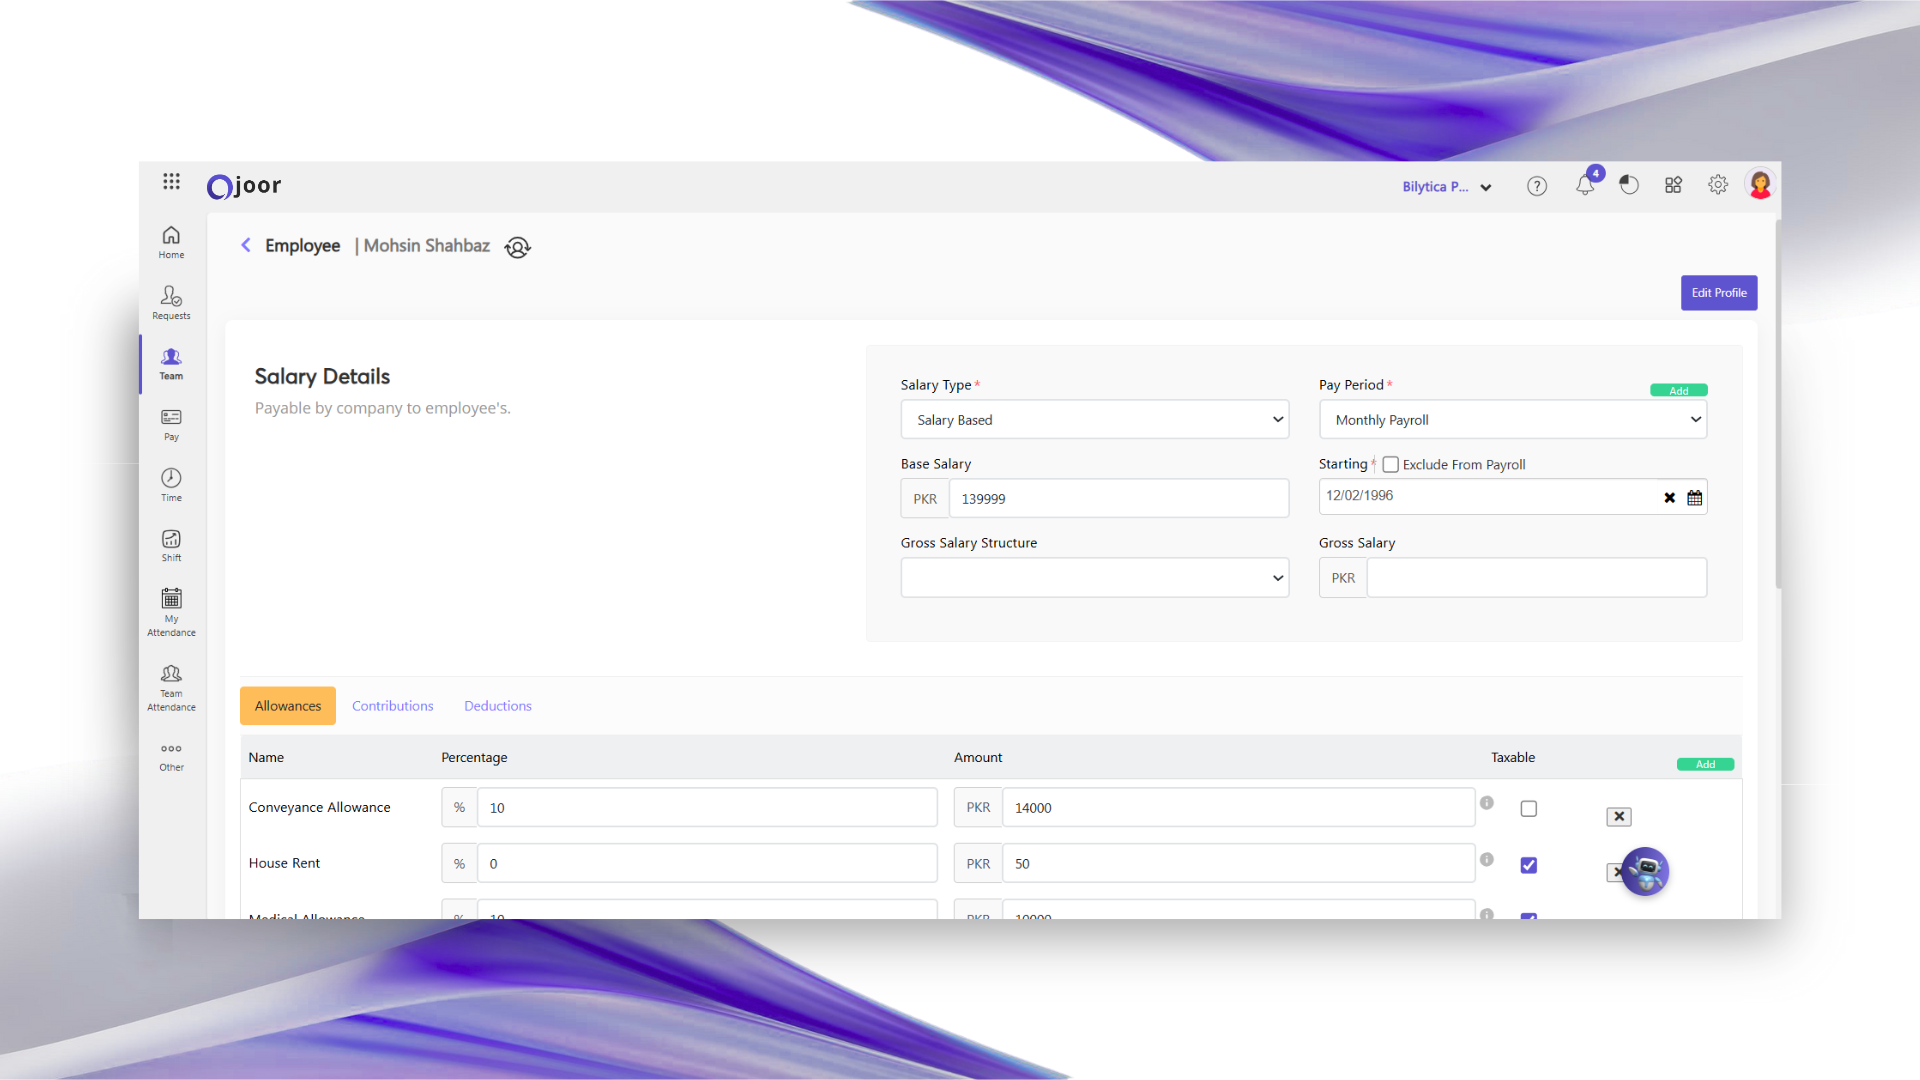This screenshot has height=1080, width=1920.
Task: Open Gross Salary Structure dropdown
Action: (1094, 578)
